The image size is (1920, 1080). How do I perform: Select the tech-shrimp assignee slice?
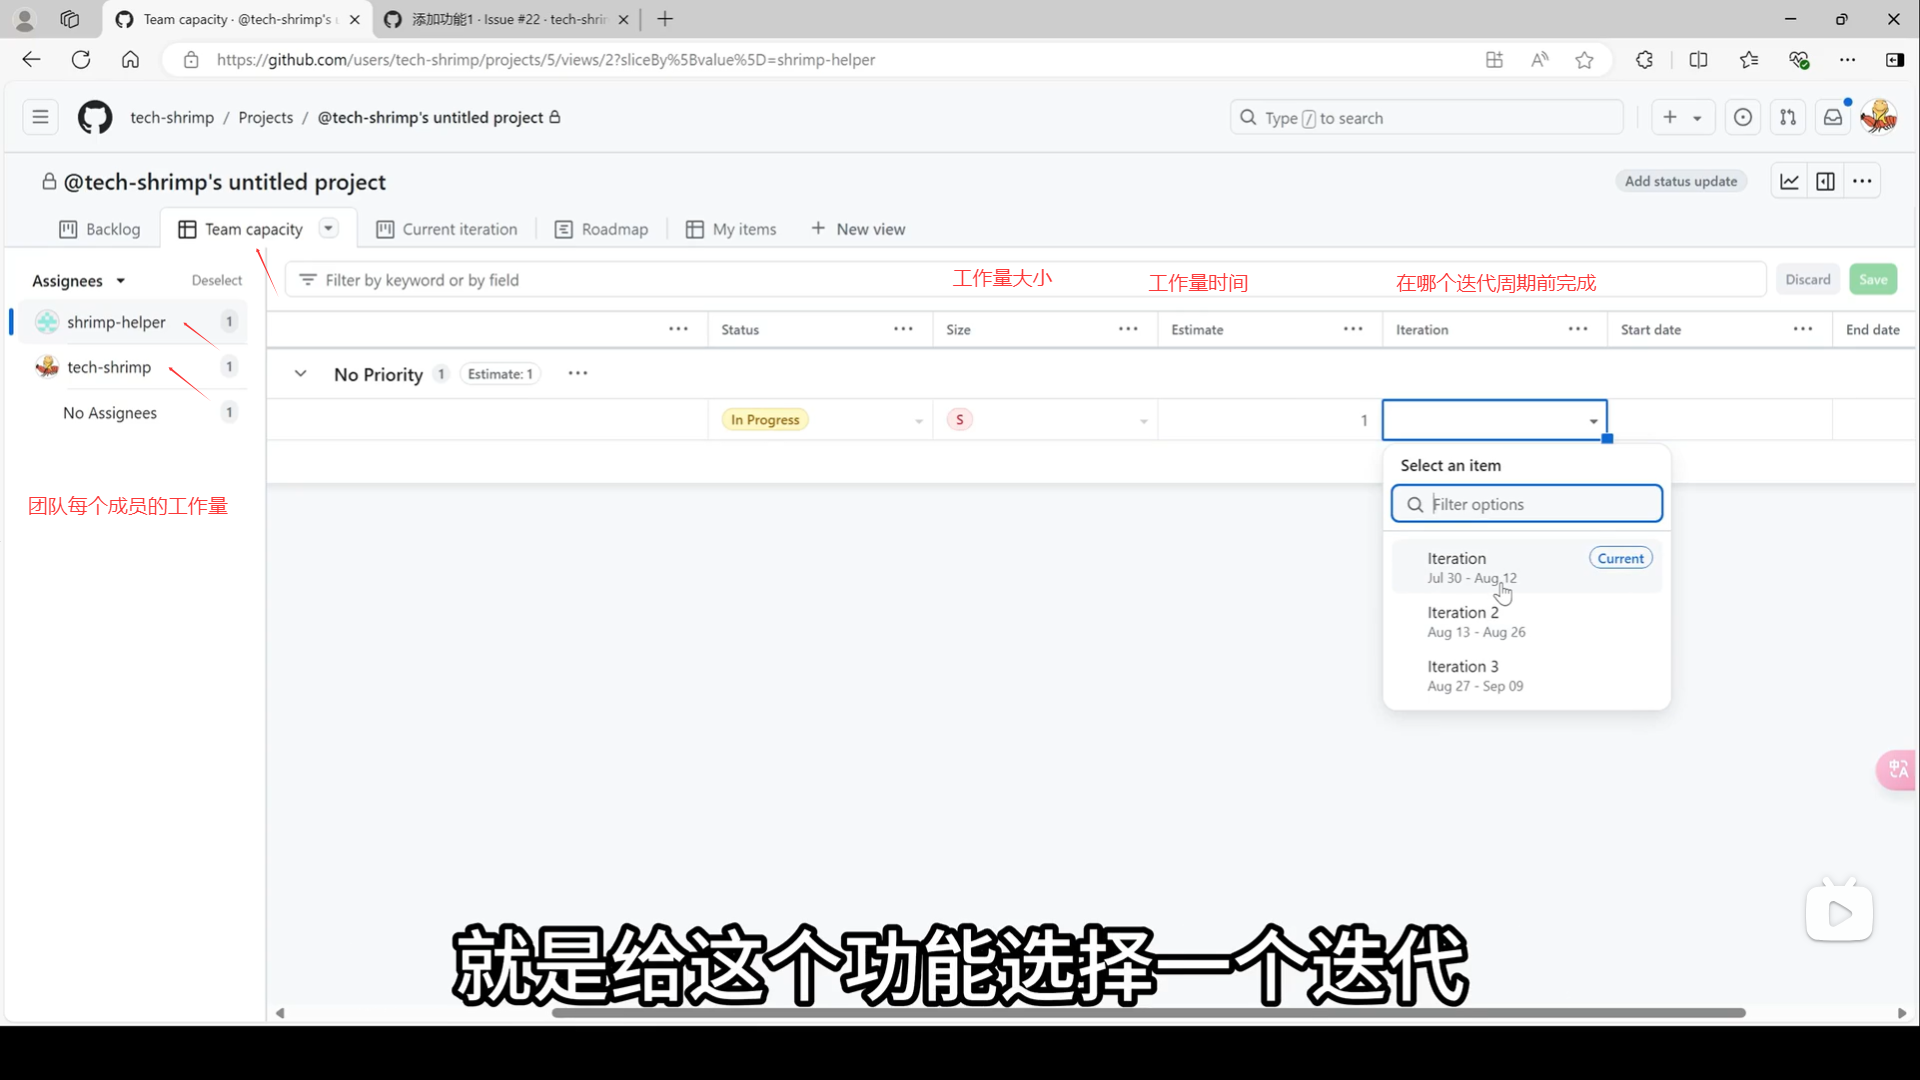pos(109,367)
